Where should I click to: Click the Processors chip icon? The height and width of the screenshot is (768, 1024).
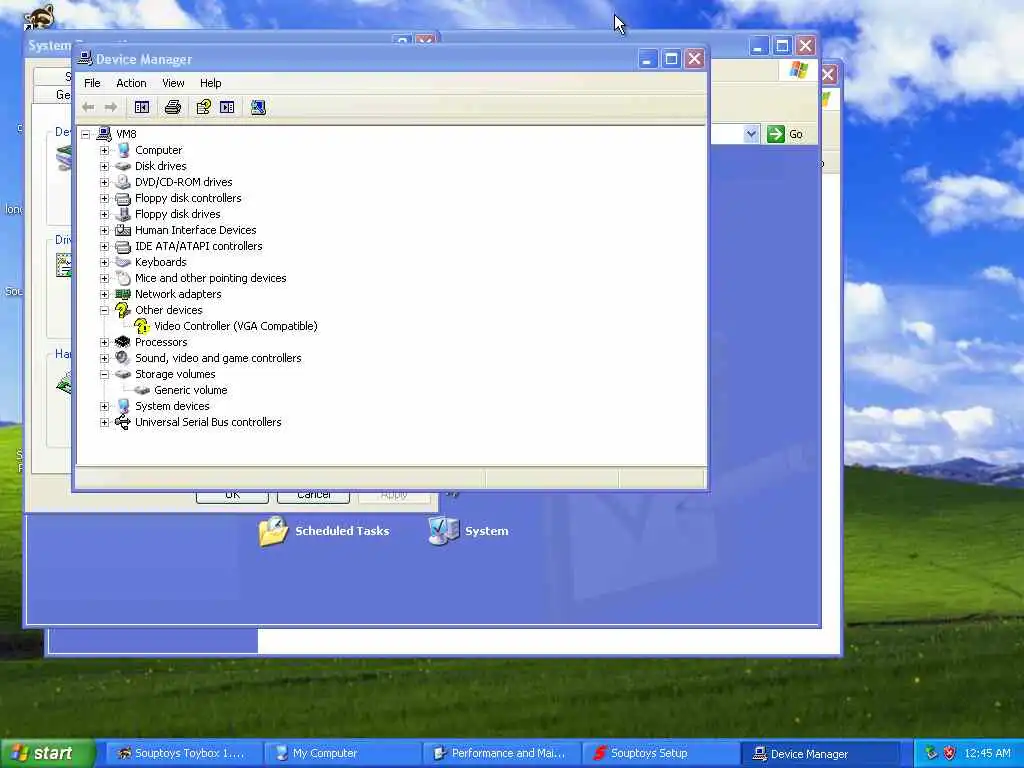point(123,342)
